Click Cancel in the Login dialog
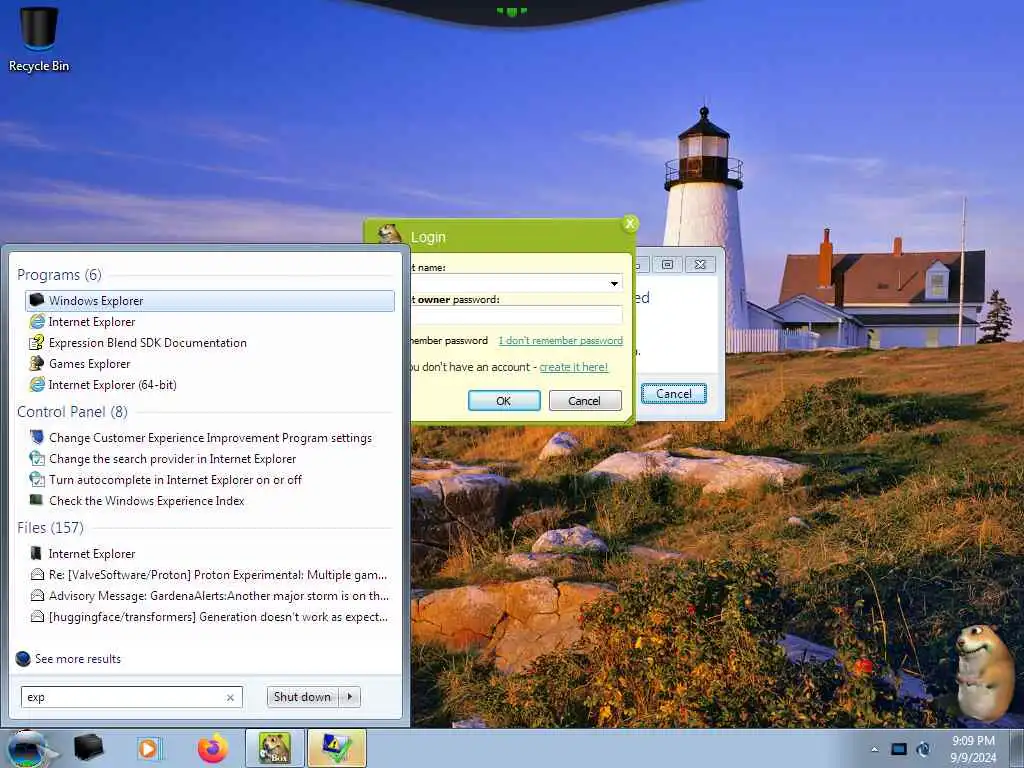 coord(584,401)
